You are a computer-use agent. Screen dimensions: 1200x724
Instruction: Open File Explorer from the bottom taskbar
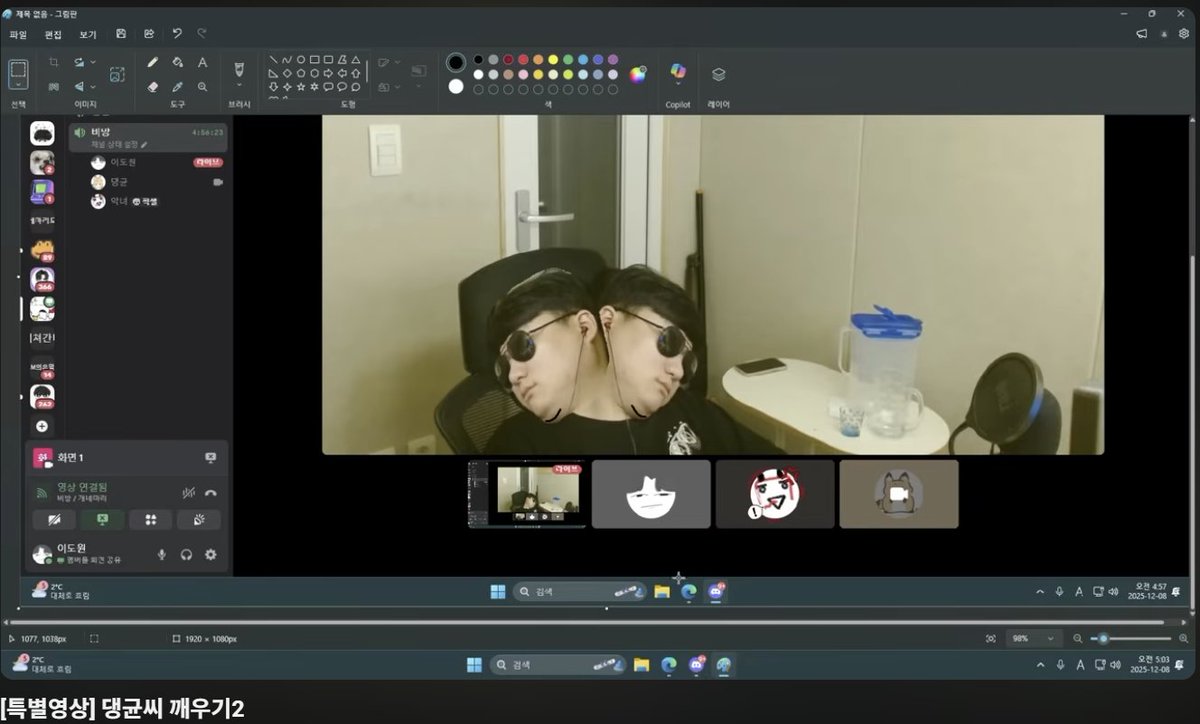pyautogui.click(x=641, y=665)
